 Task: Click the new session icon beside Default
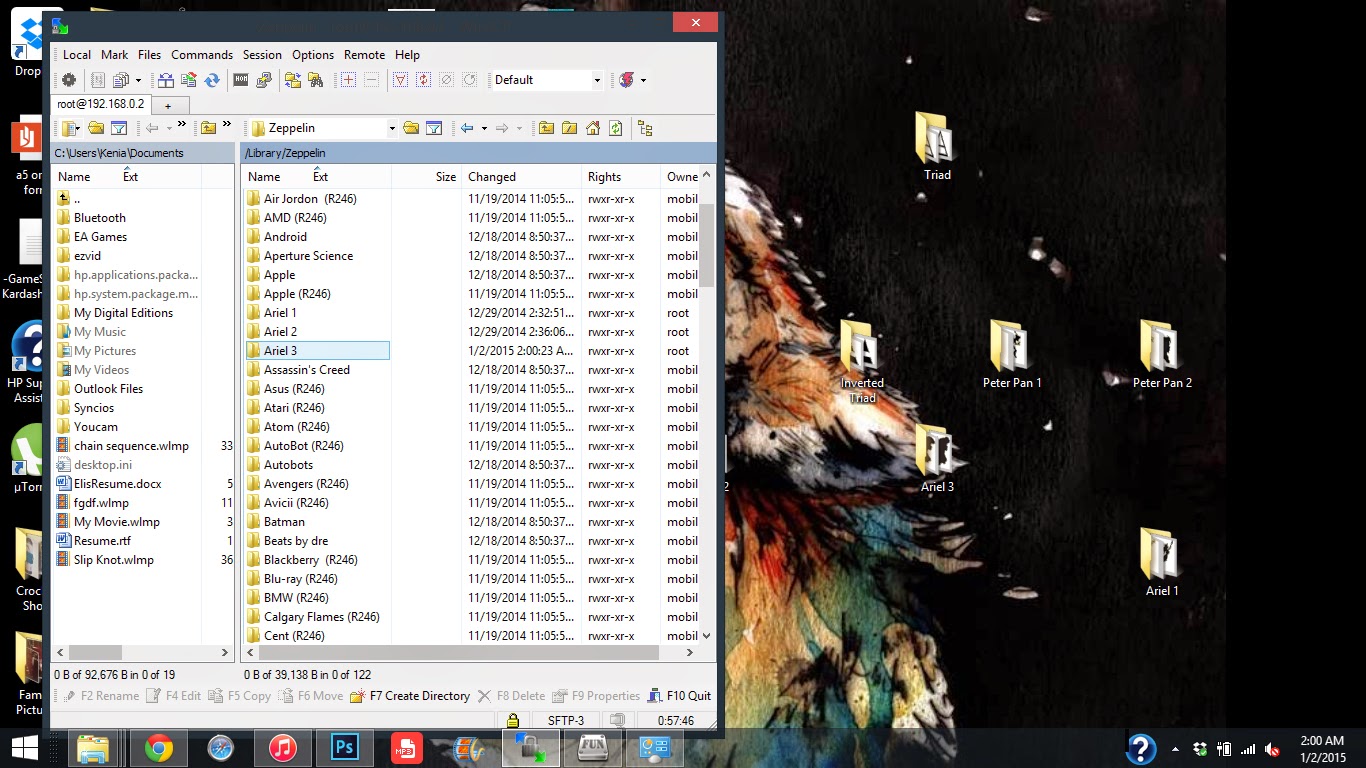[x=627, y=80]
